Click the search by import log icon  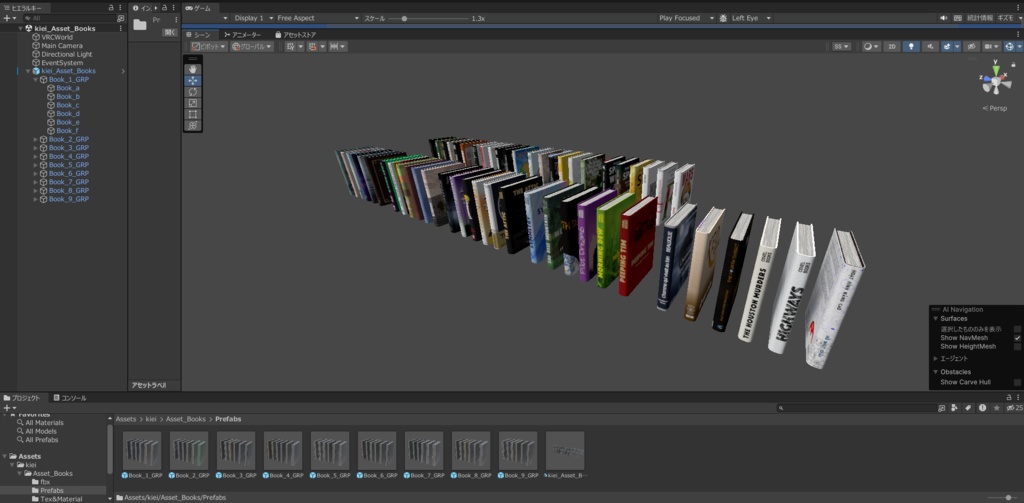pyautogui.click(x=982, y=408)
